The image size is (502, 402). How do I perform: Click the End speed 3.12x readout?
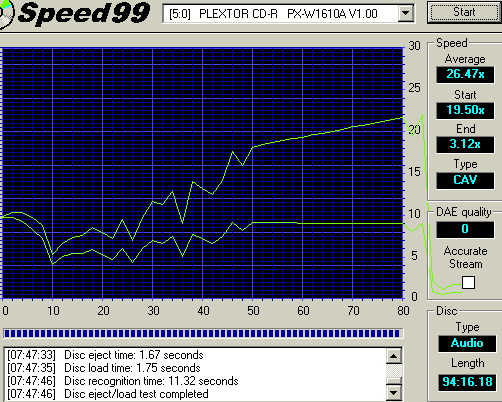(465, 145)
